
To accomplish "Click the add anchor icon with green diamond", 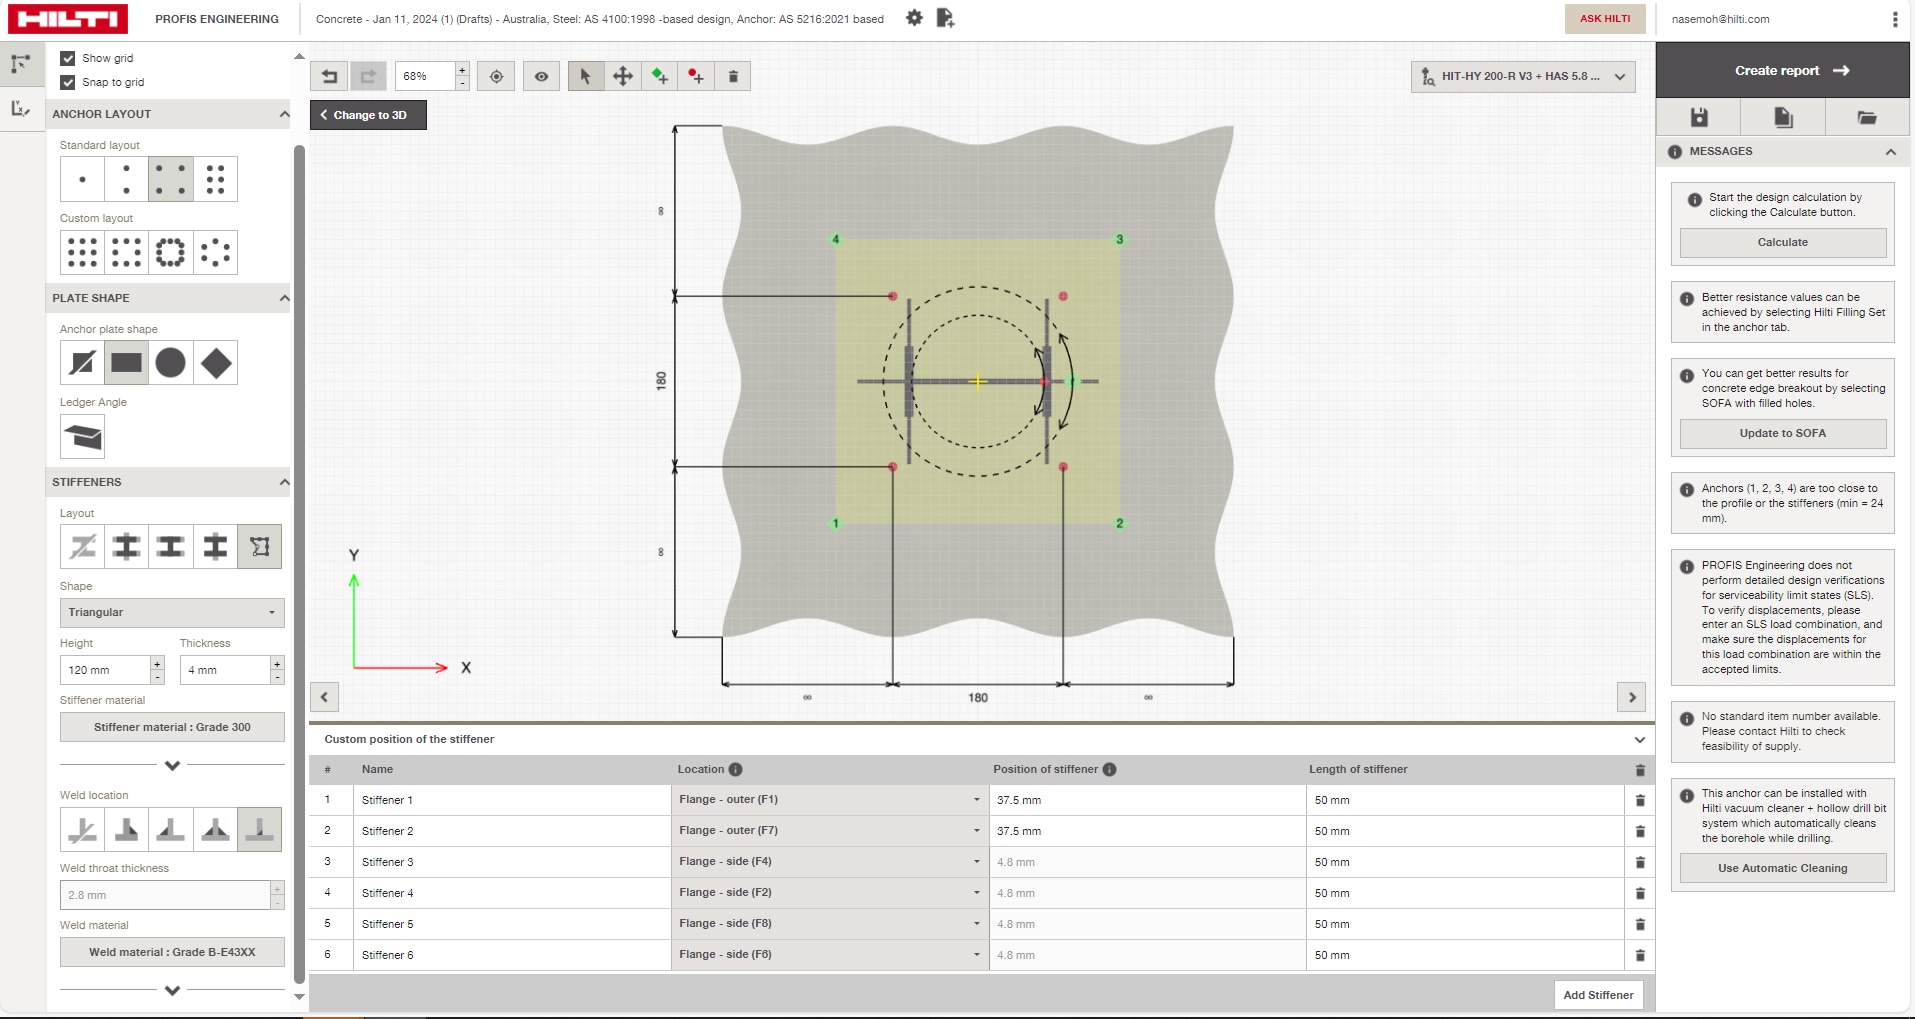I will pos(659,76).
